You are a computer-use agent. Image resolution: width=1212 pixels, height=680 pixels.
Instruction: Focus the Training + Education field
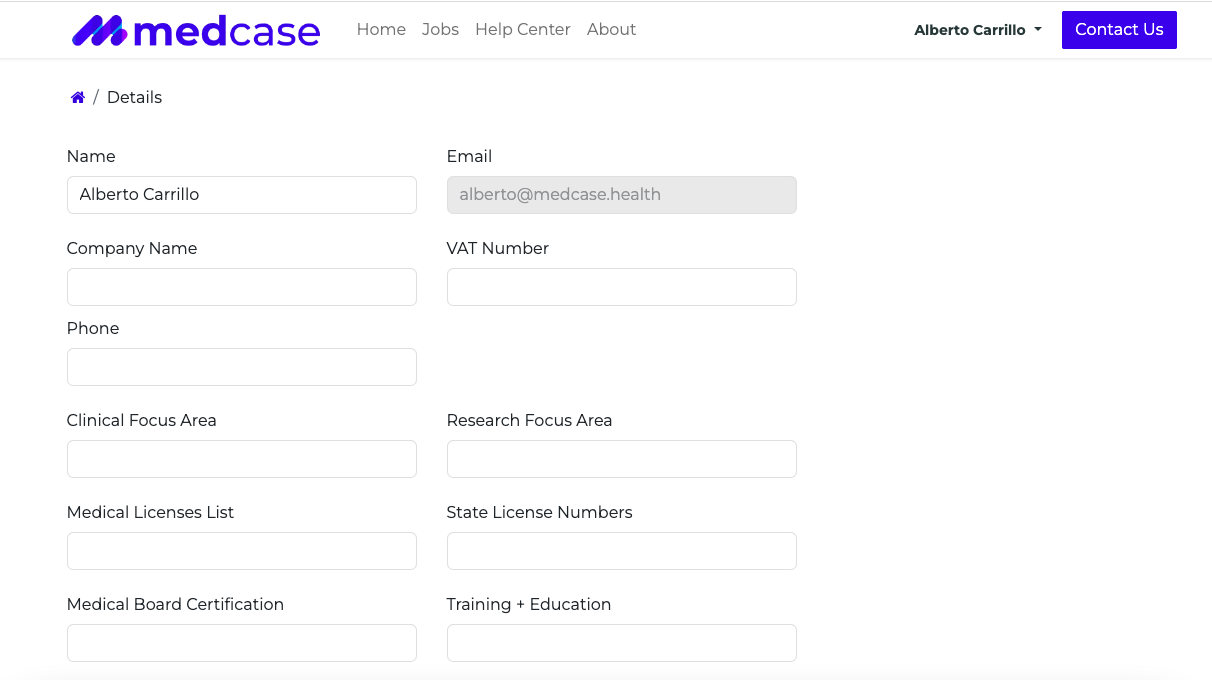pyautogui.click(x=622, y=643)
